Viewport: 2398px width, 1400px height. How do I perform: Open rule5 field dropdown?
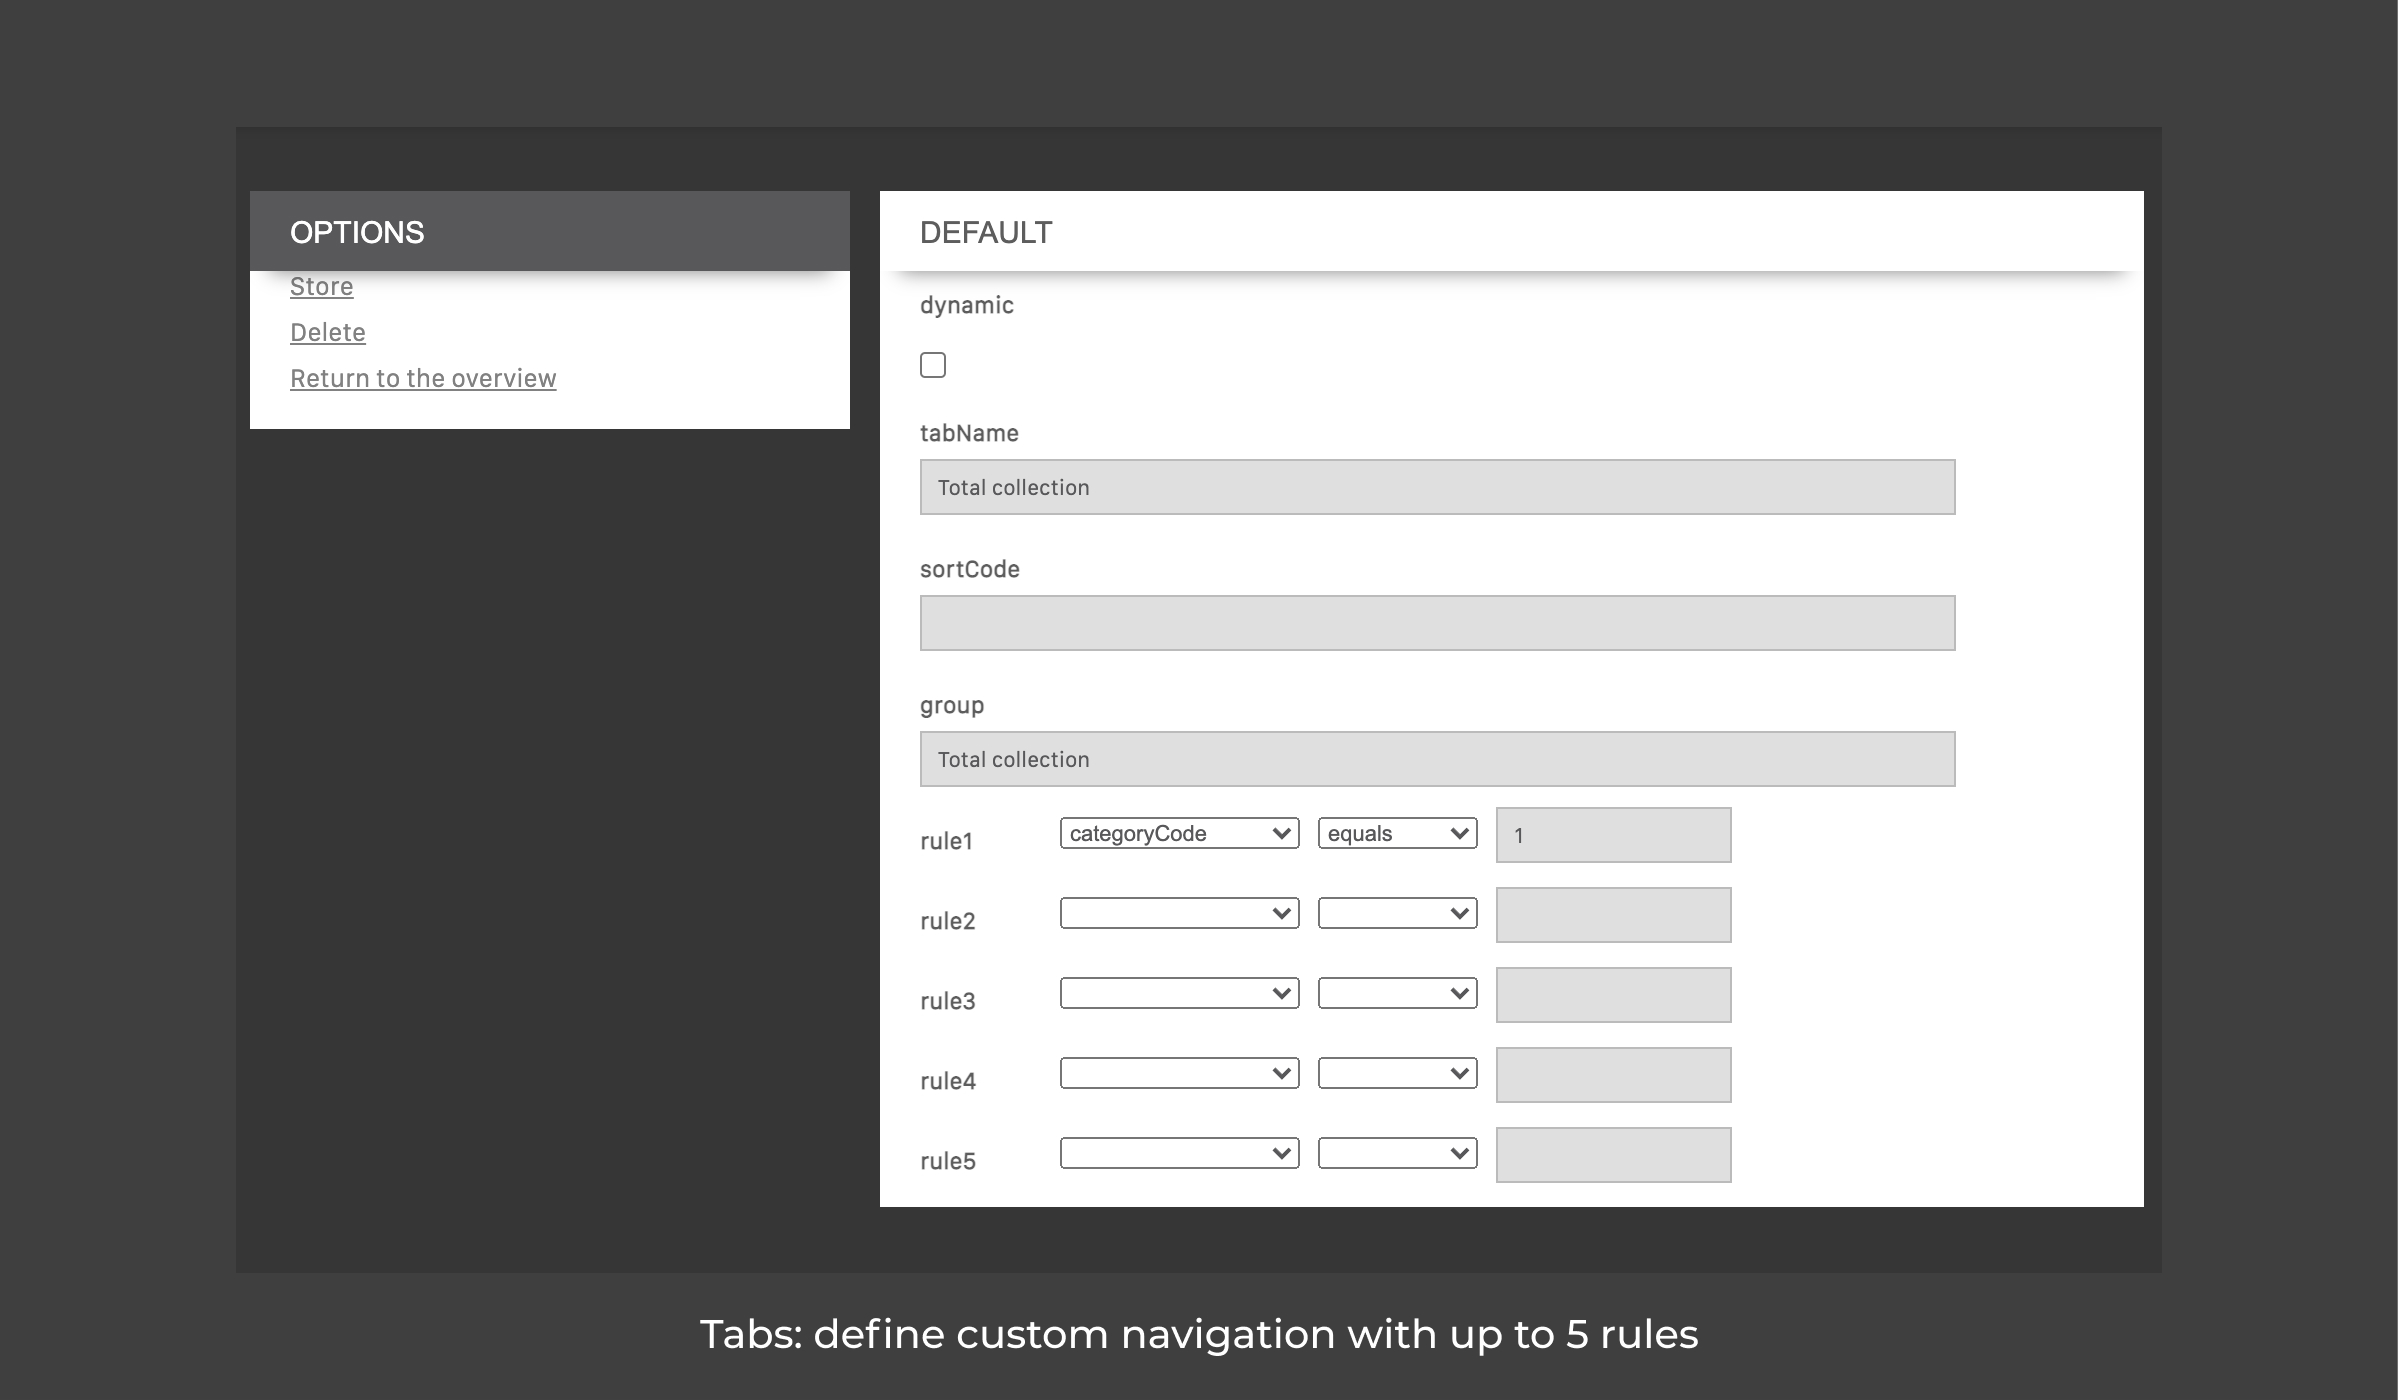tap(1179, 1153)
